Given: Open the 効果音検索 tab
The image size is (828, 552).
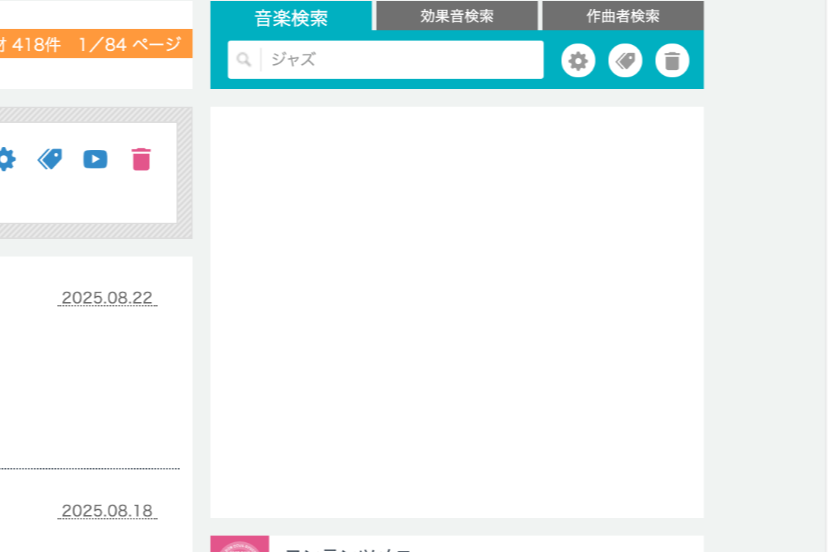Looking at the screenshot, I should [457, 16].
